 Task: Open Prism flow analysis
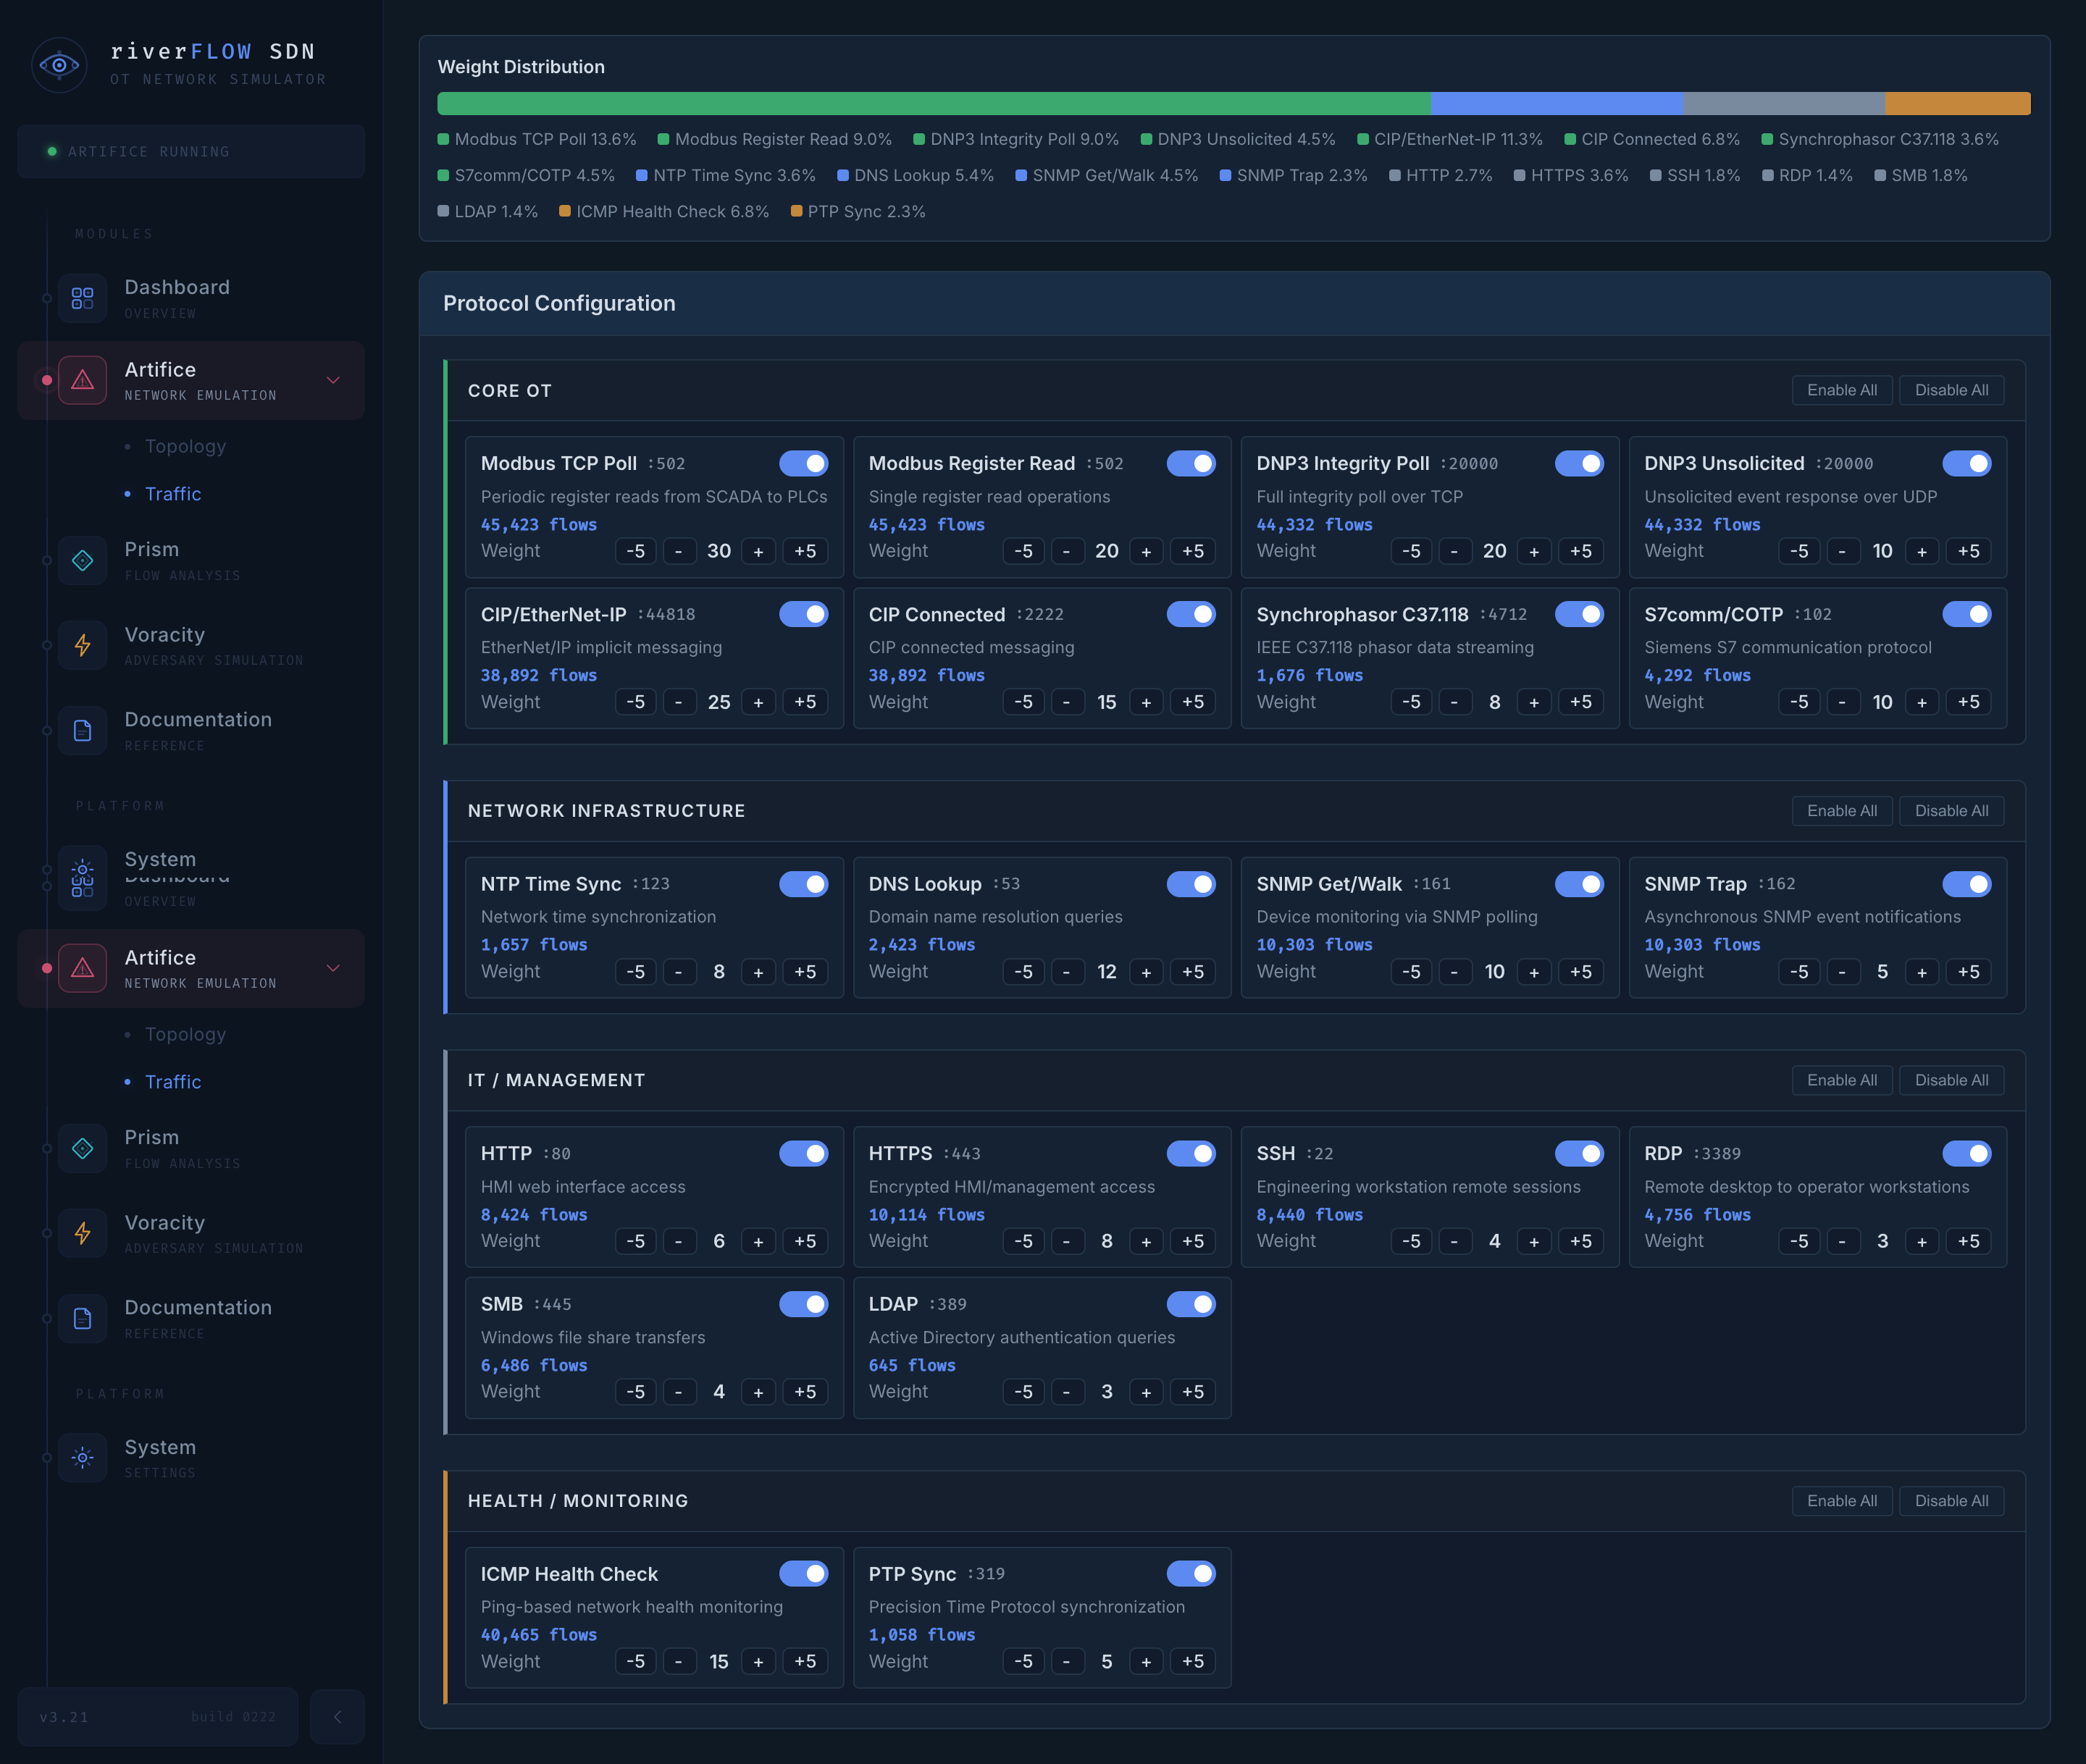(x=152, y=560)
